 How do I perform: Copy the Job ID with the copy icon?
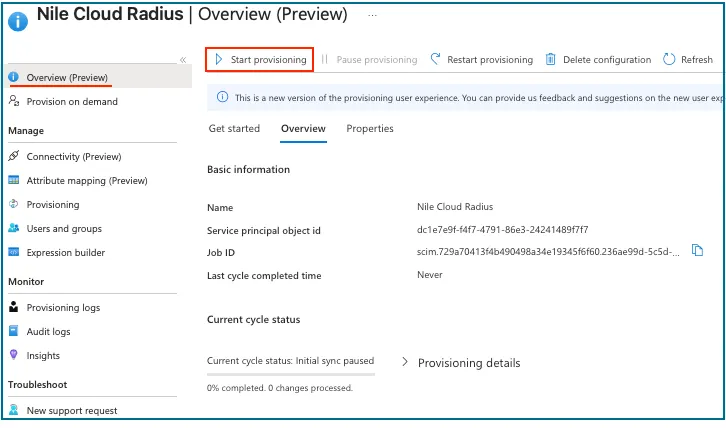tap(697, 251)
